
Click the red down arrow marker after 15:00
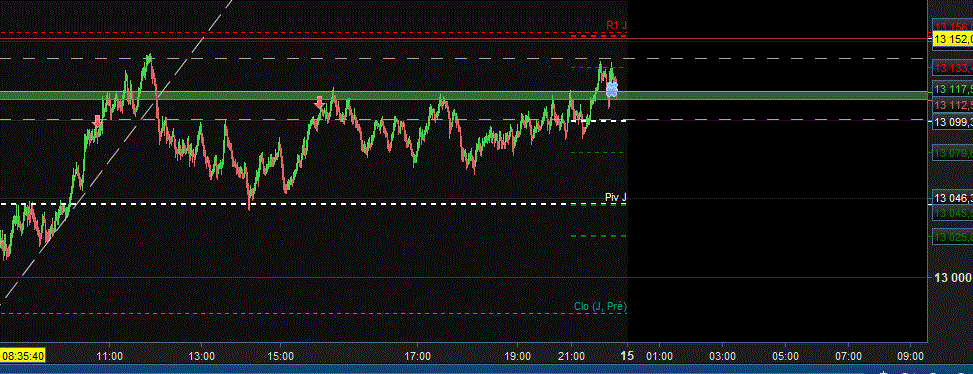[x=320, y=102]
